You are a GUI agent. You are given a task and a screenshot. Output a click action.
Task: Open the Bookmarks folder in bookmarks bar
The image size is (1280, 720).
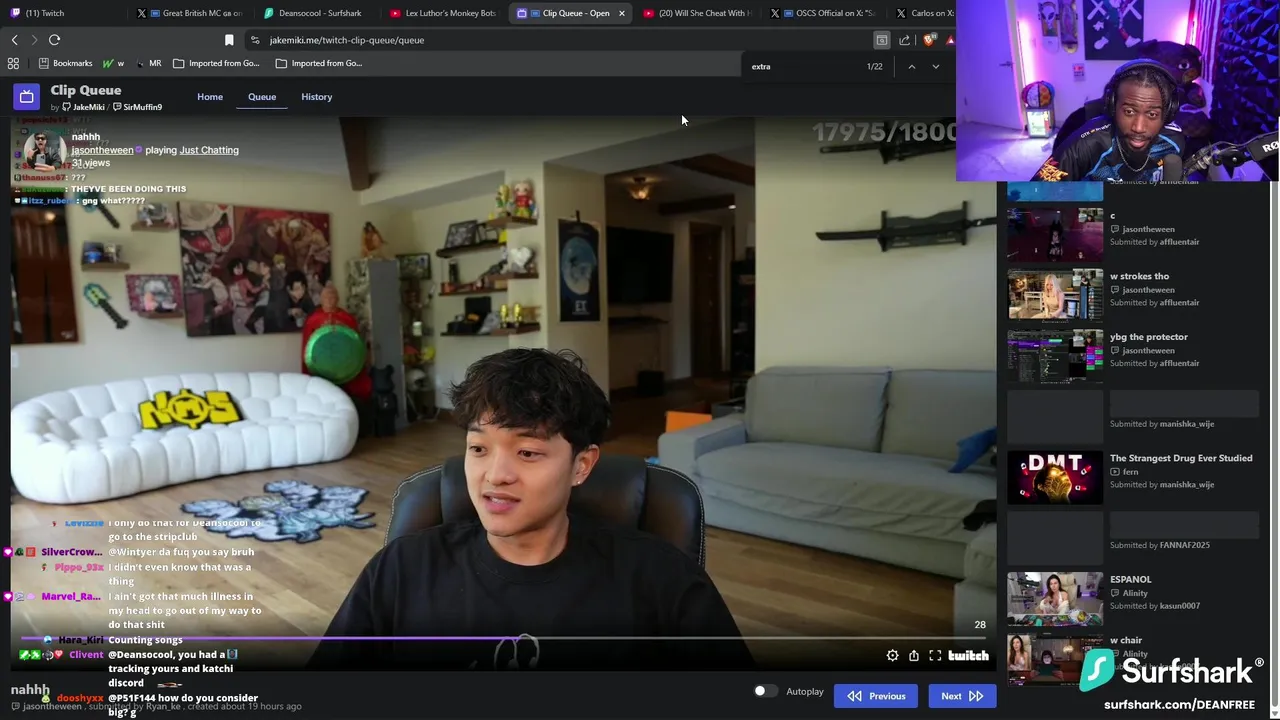click(65, 63)
